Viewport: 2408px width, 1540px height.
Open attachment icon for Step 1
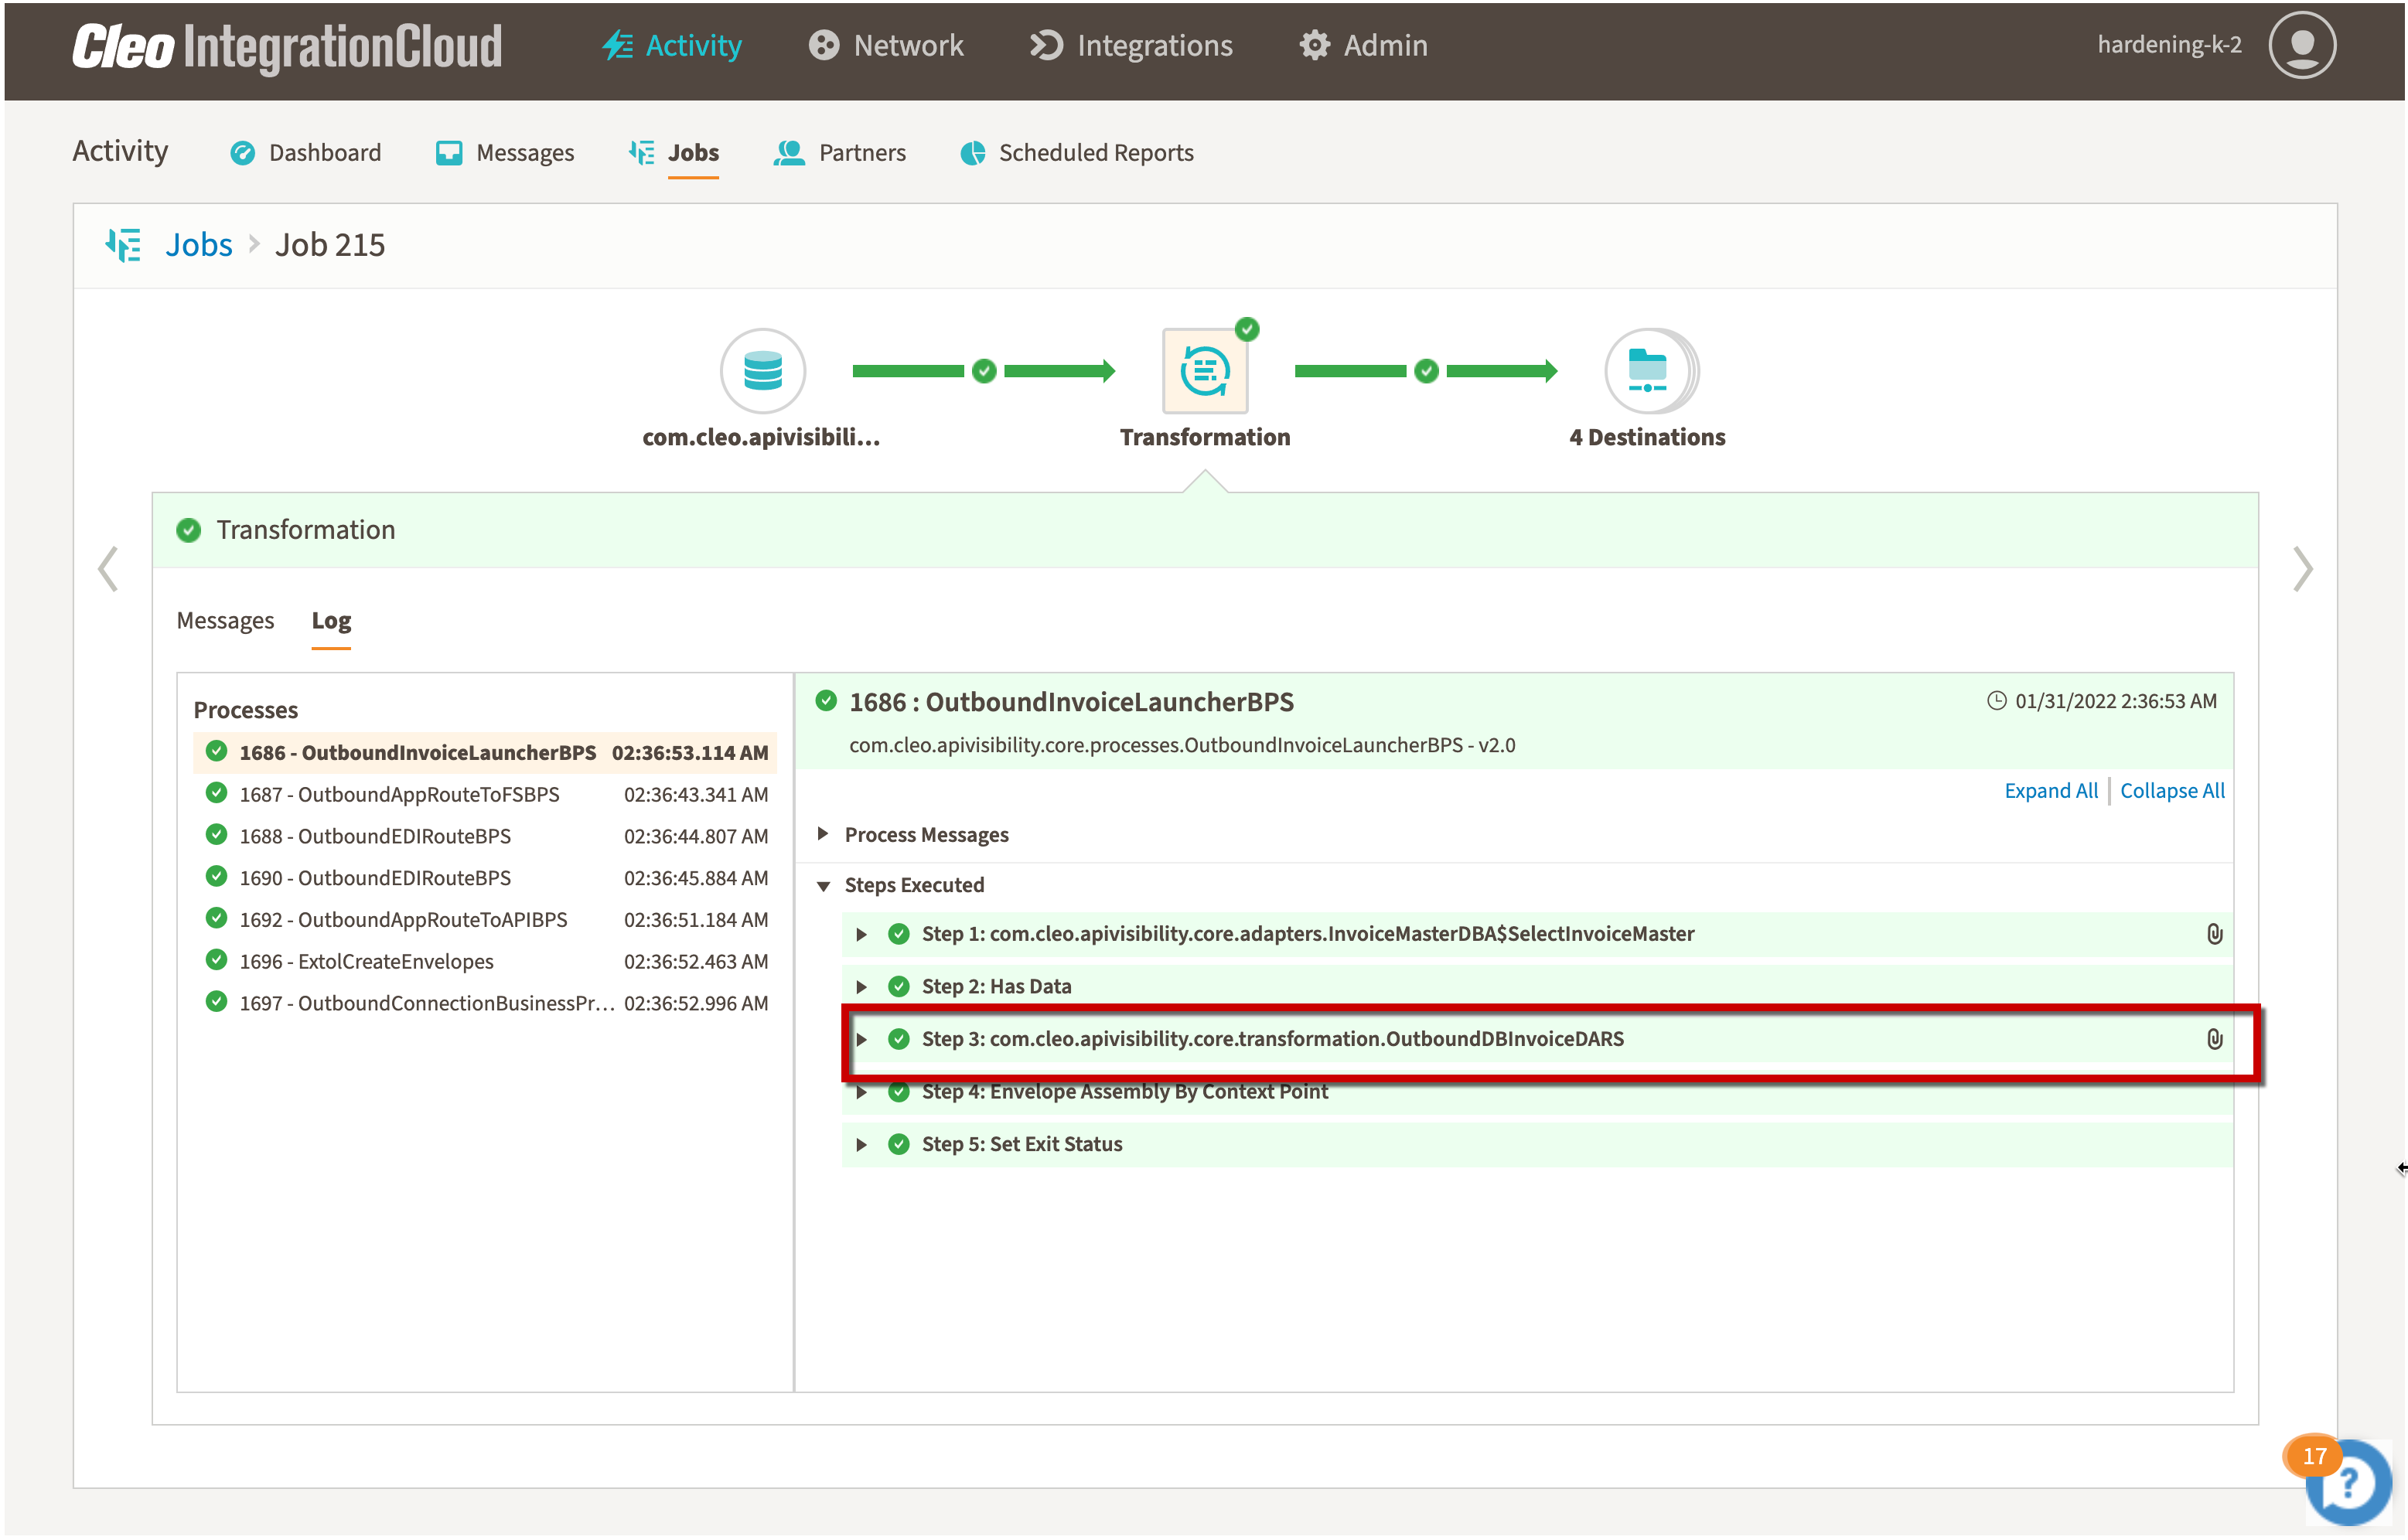(2214, 934)
